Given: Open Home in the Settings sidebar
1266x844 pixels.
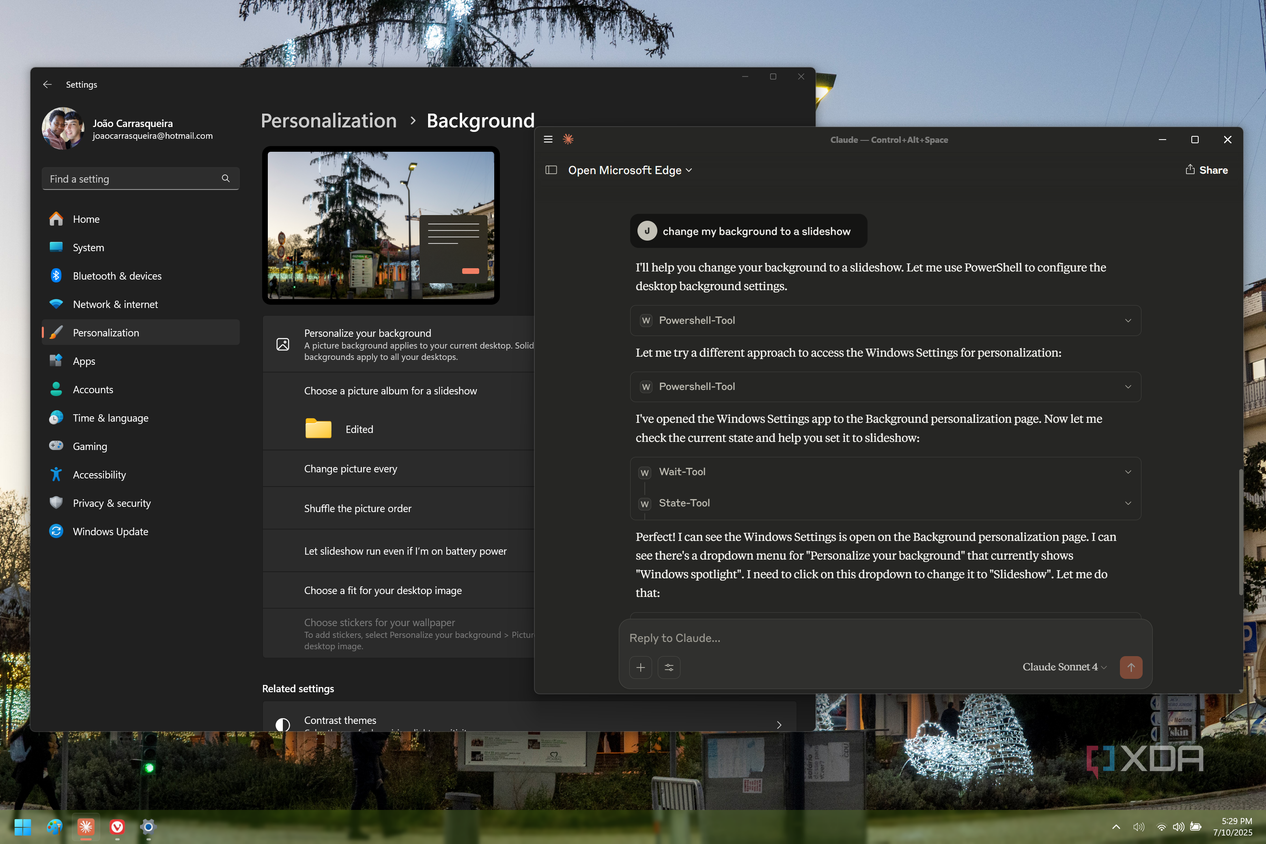Looking at the screenshot, I should click(140, 219).
